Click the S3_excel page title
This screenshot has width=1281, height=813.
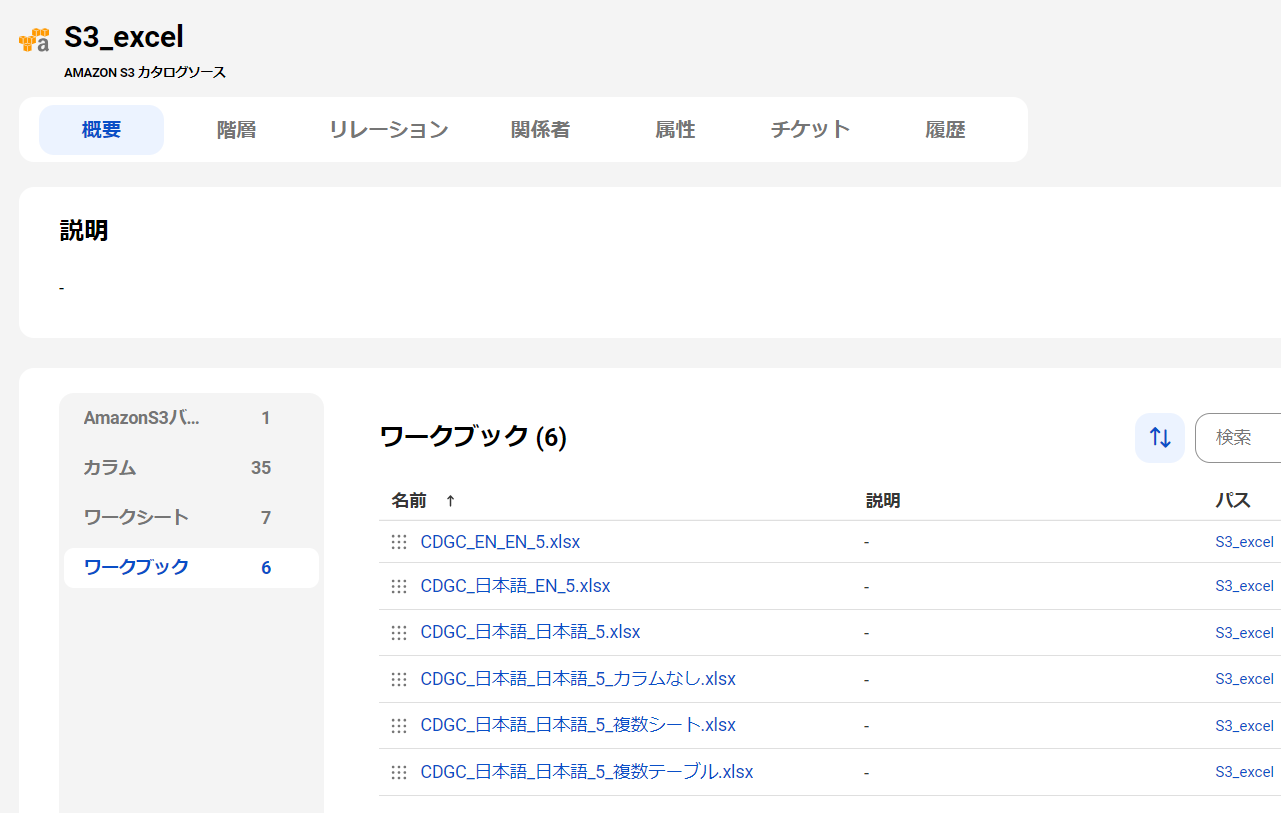[x=124, y=37]
